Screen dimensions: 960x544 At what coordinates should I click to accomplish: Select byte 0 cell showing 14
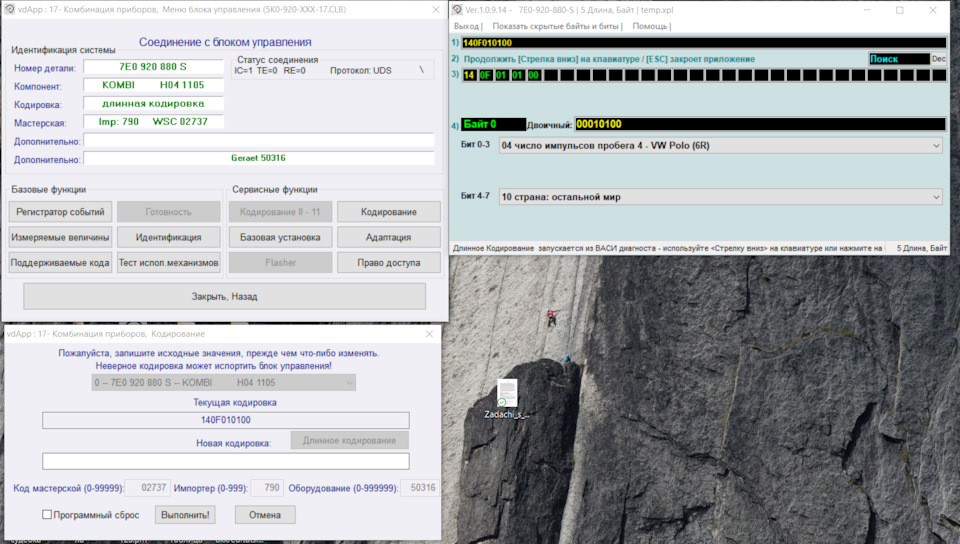pos(469,75)
